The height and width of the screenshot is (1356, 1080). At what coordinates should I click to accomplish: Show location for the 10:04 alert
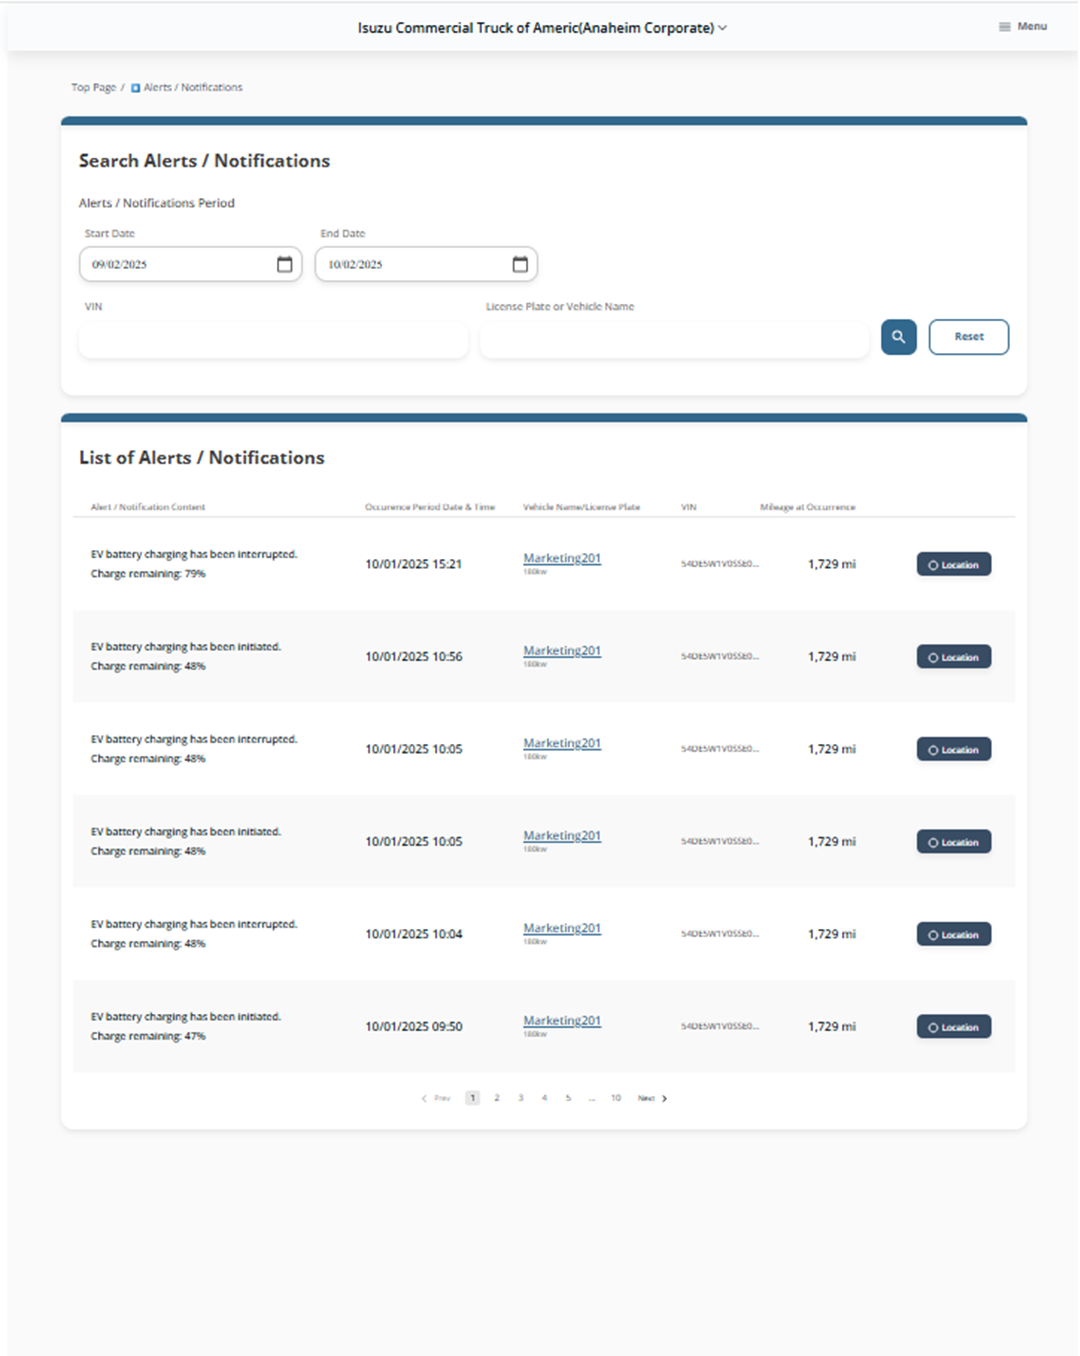click(953, 935)
